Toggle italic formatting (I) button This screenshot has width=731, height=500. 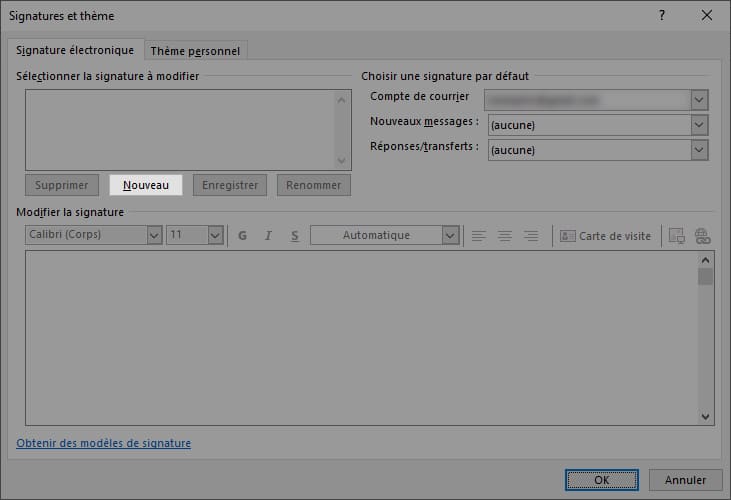point(268,236)
